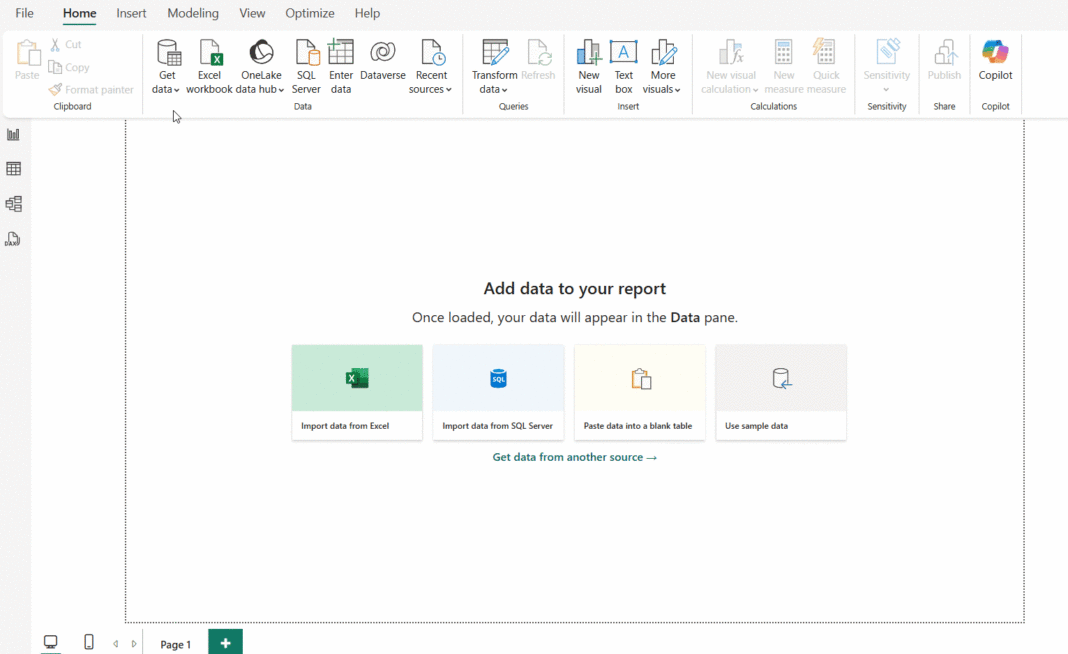Click the Enter data icon
The width and height of the screenshot is (1068, 654).
point(341,54)
